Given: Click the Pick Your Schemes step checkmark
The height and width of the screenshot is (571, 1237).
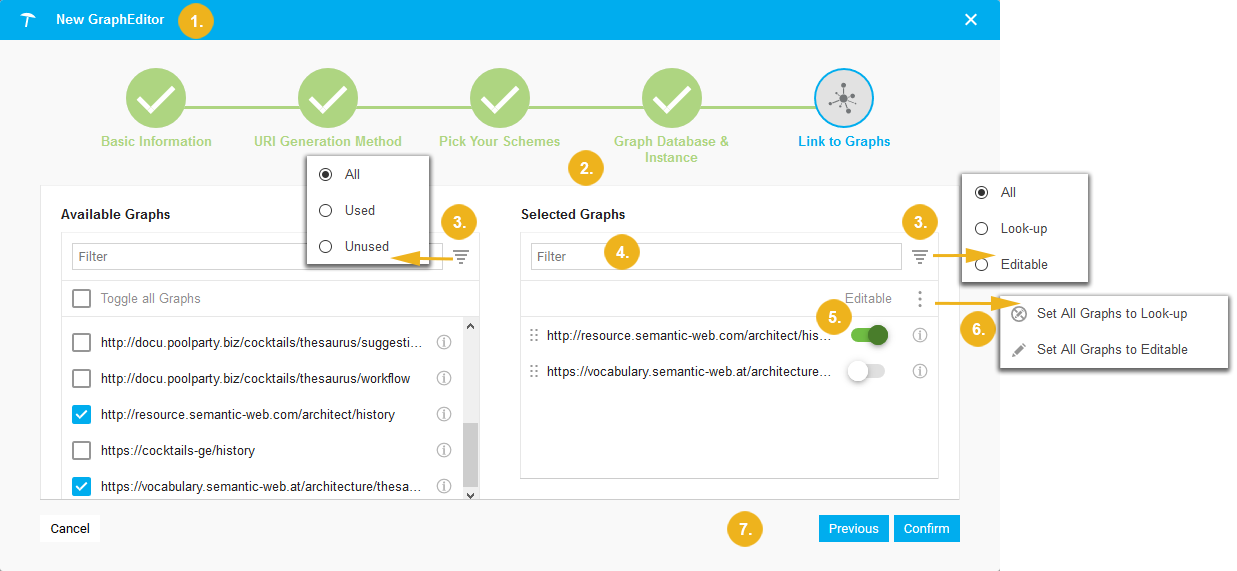Looking at the screenshot, I should click(x=500, y=99).
